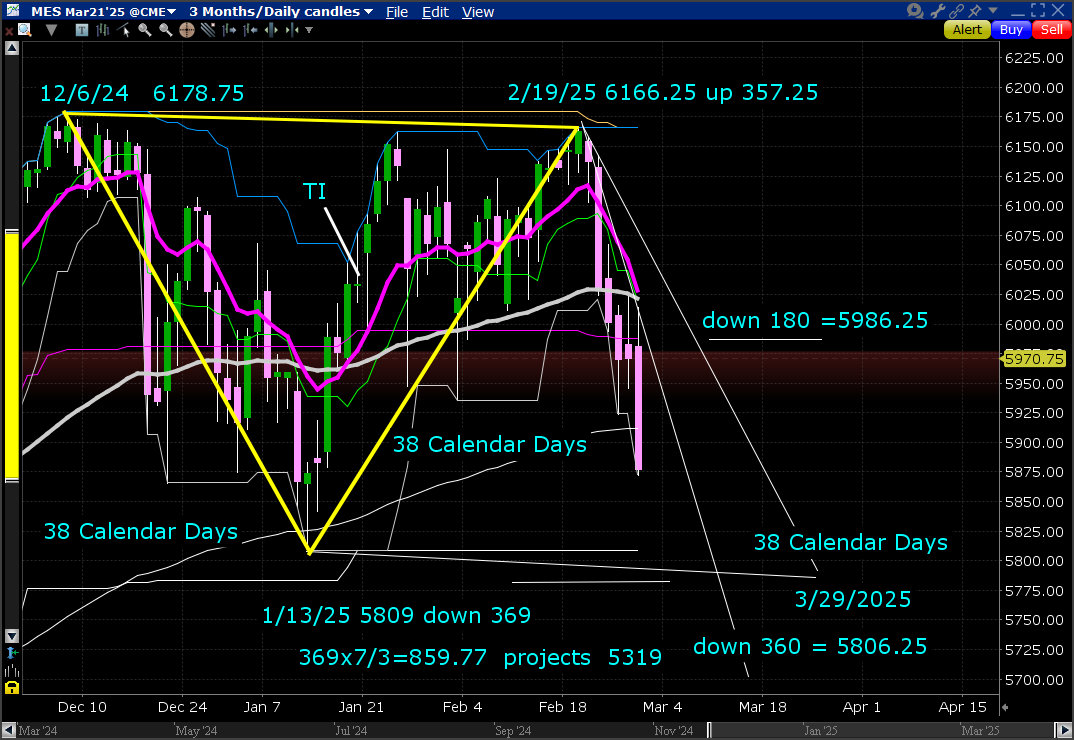Open the Edit menu
Viewport: 1074px width, 740px height.
435,12
